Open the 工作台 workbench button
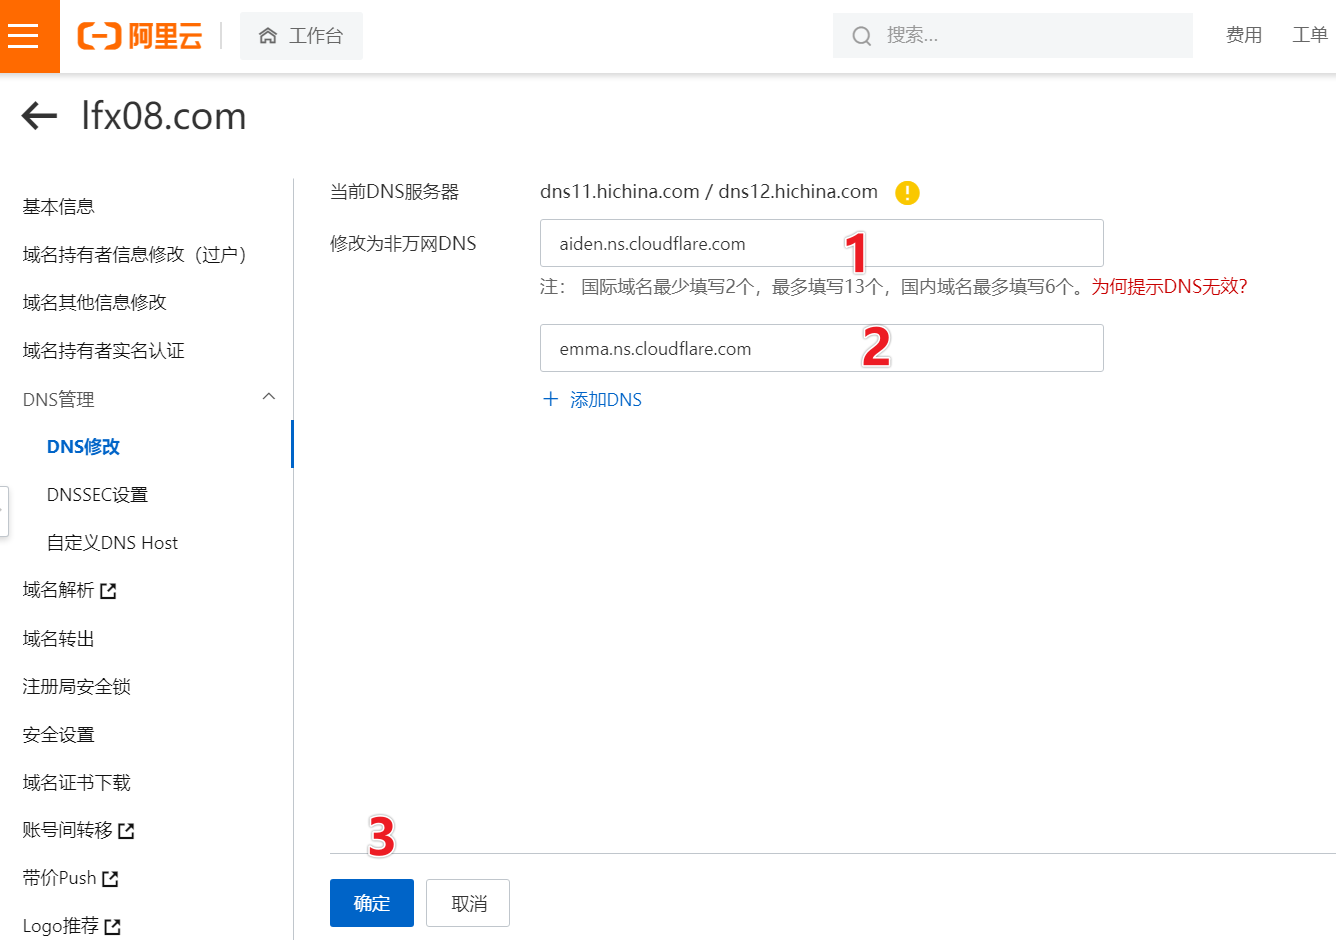 (301, 36)
